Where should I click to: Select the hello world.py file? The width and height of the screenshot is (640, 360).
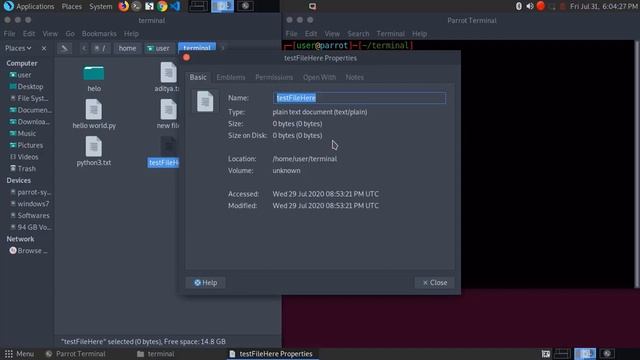[x=94, y=115]
